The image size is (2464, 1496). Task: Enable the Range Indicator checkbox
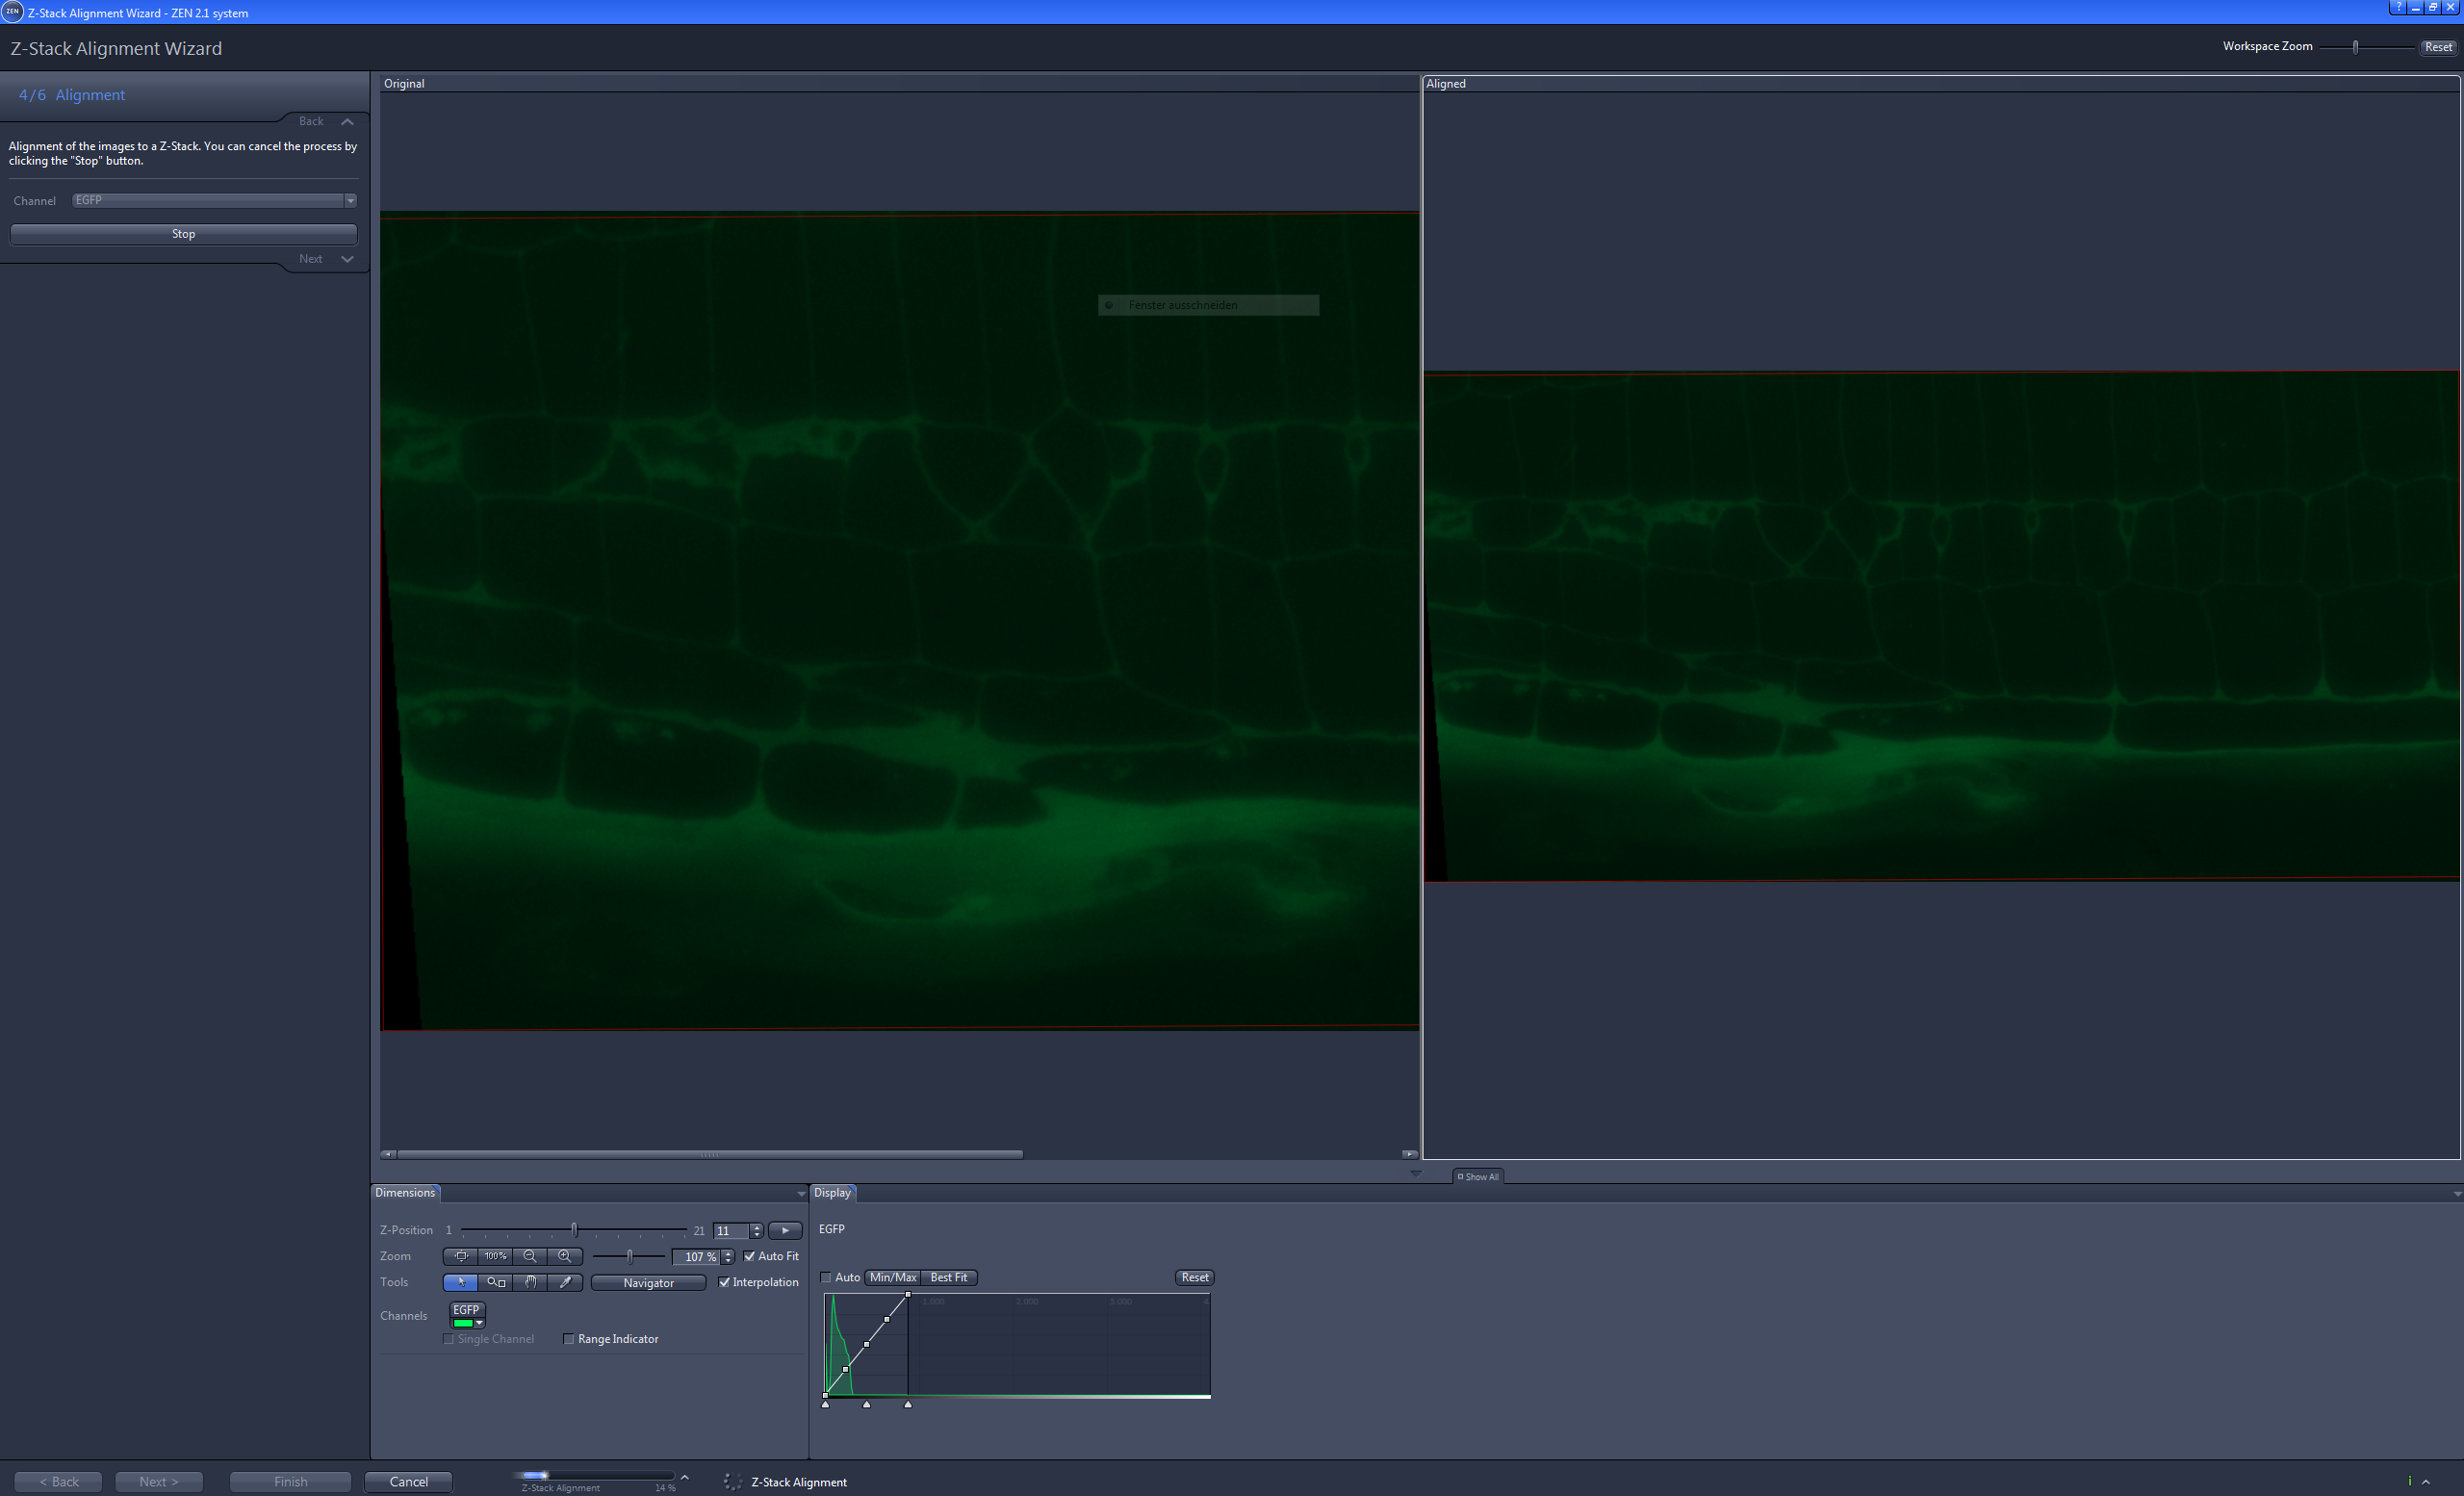tap(569, 1339)
